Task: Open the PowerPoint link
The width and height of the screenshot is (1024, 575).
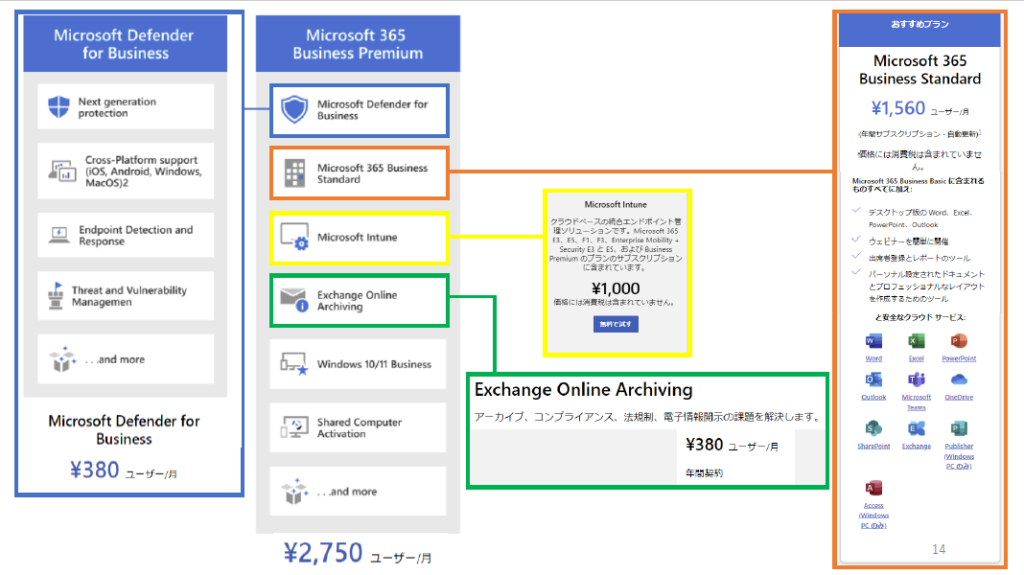Action: click(x=959, y=359)
